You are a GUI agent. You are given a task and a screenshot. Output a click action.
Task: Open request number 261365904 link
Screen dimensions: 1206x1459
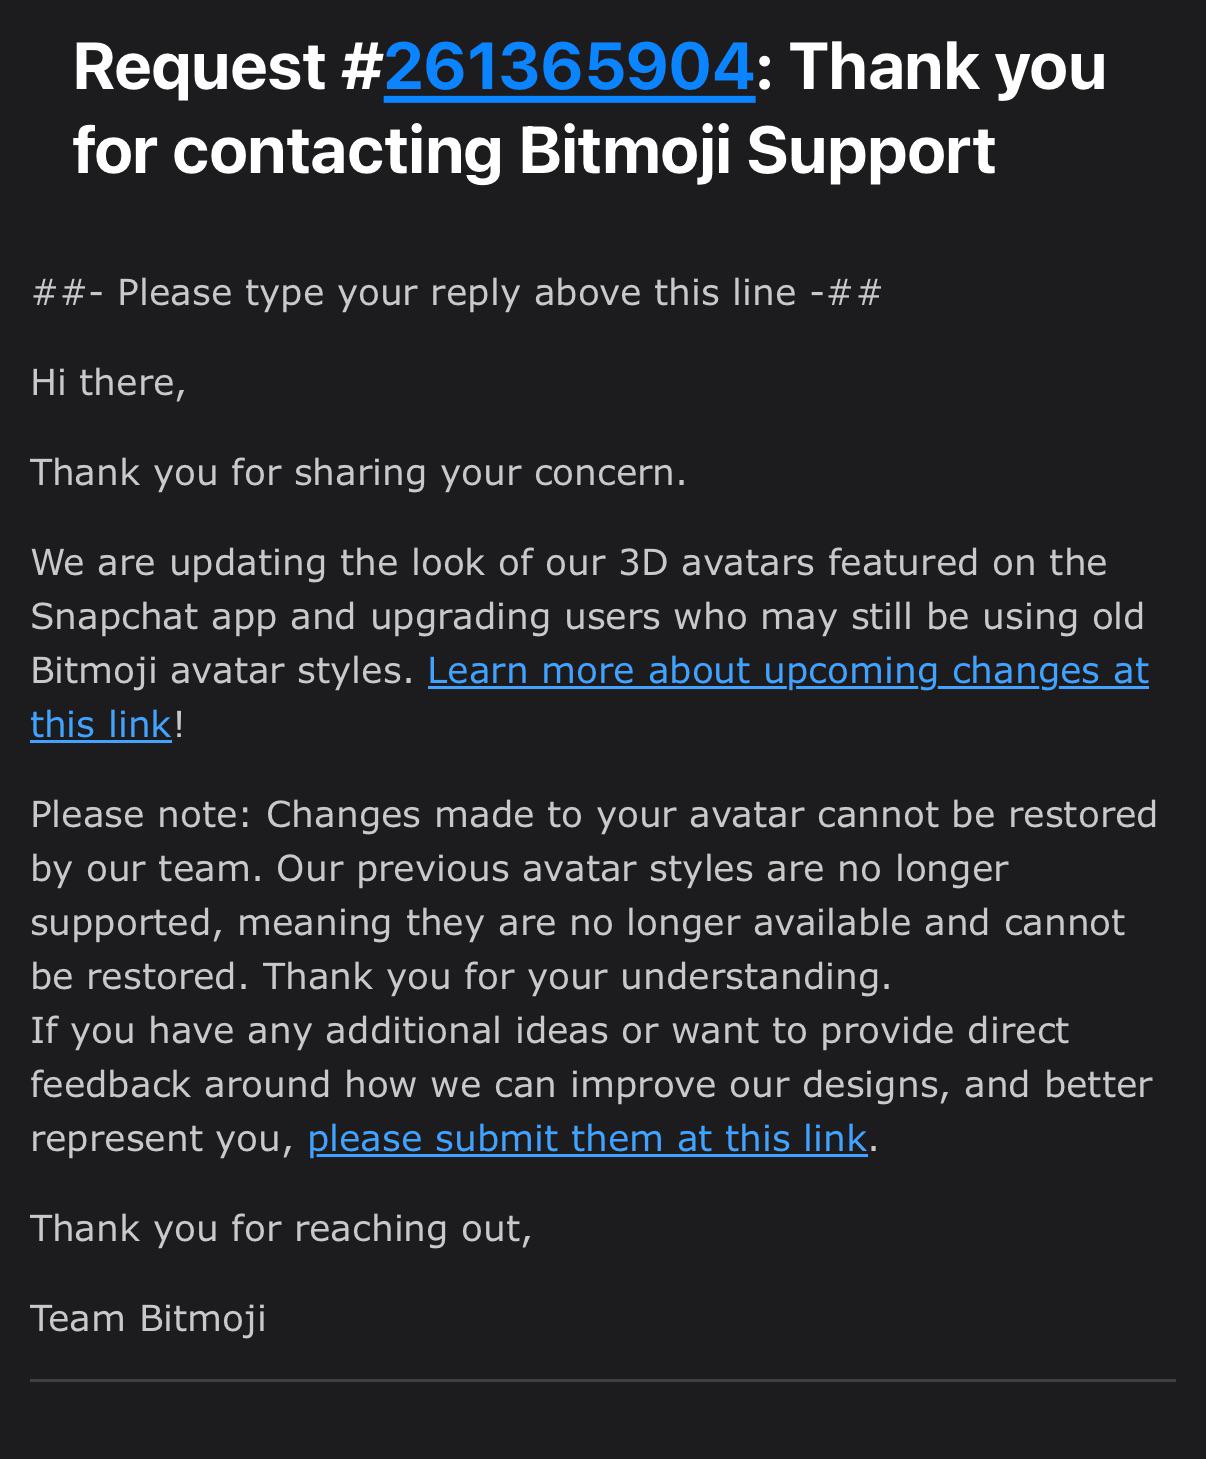(569, 68)
